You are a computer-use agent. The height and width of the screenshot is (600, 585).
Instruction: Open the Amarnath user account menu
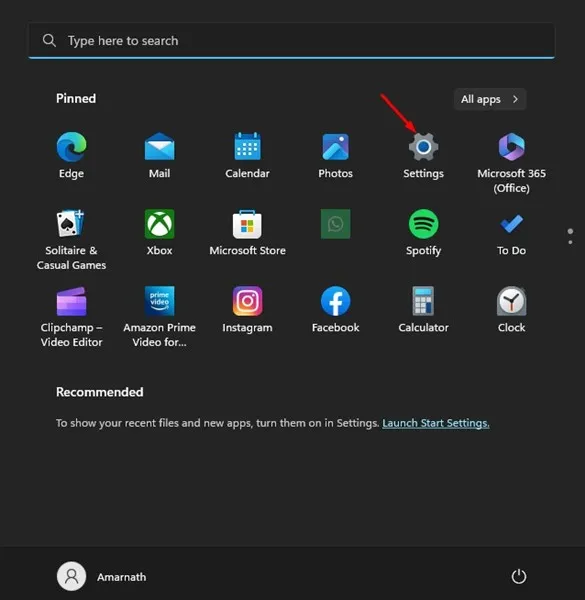pos(102,577)
